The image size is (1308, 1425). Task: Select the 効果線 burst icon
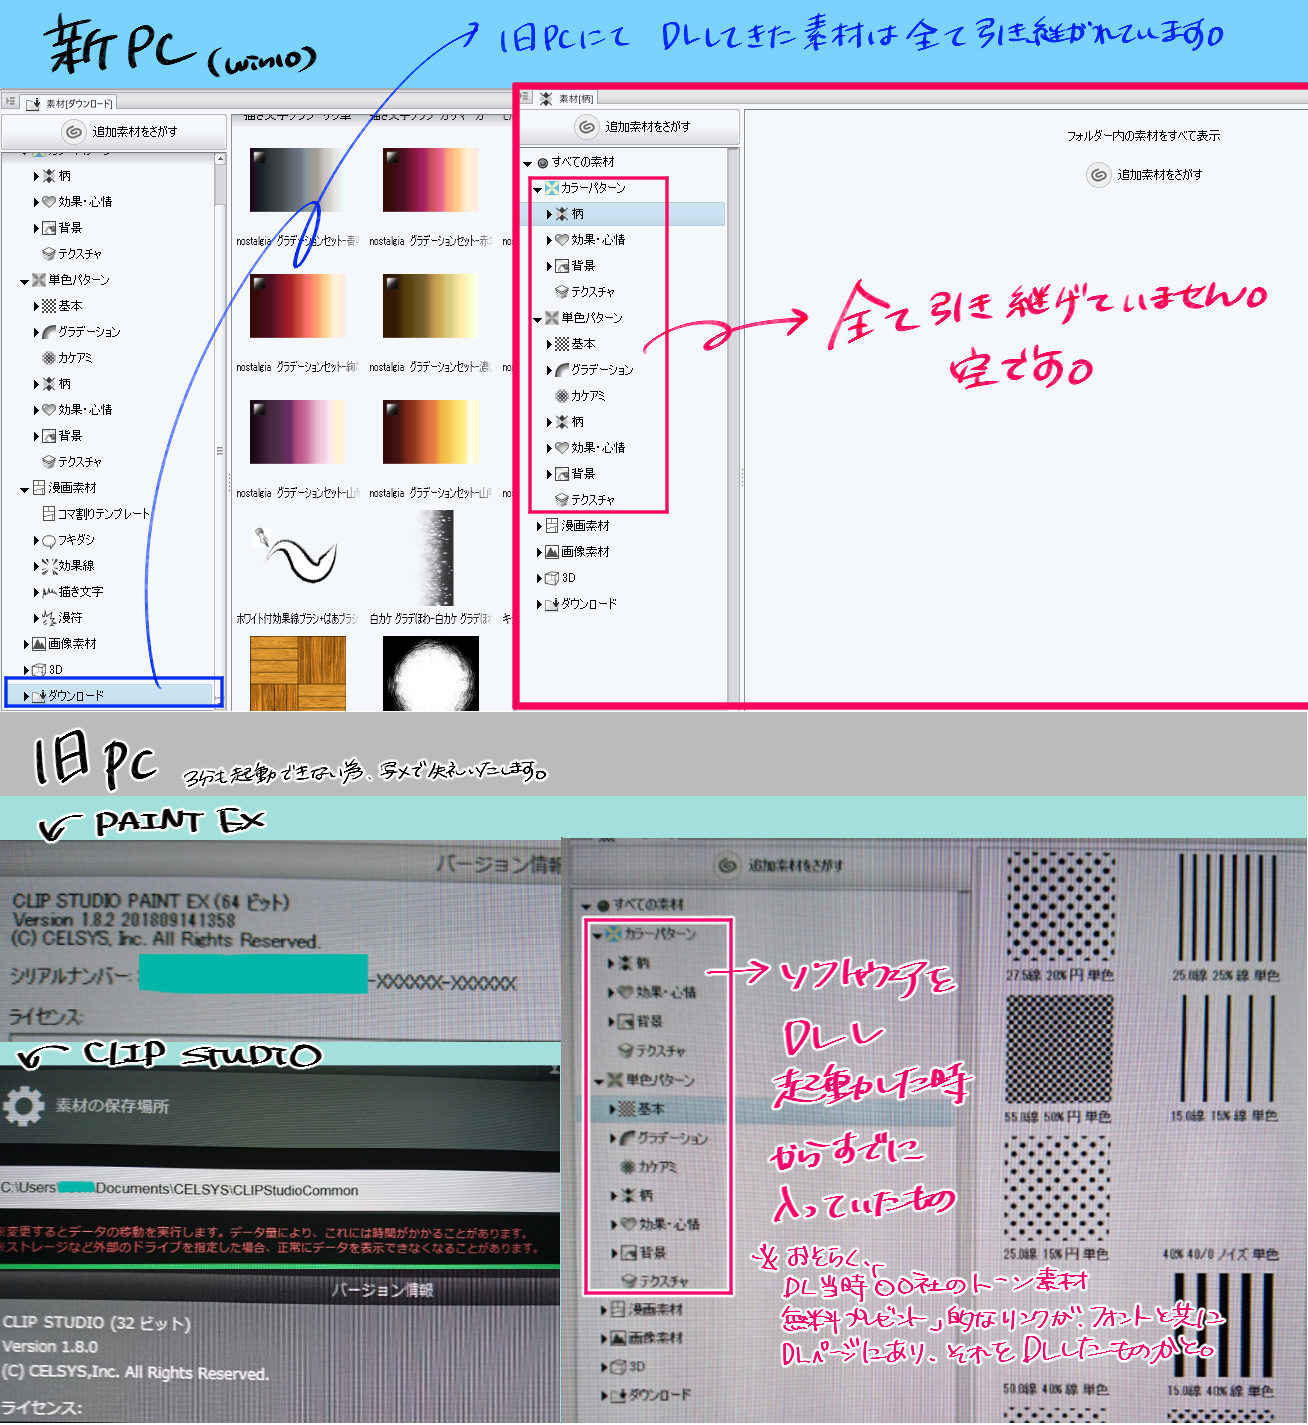coord(49,566)
